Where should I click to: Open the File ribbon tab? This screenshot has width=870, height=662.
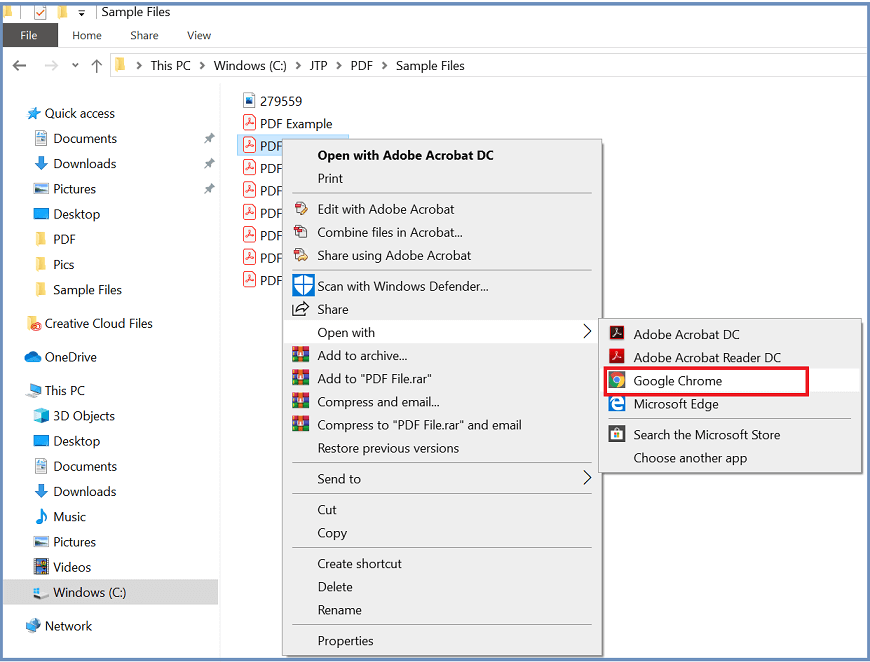point(29,35)
